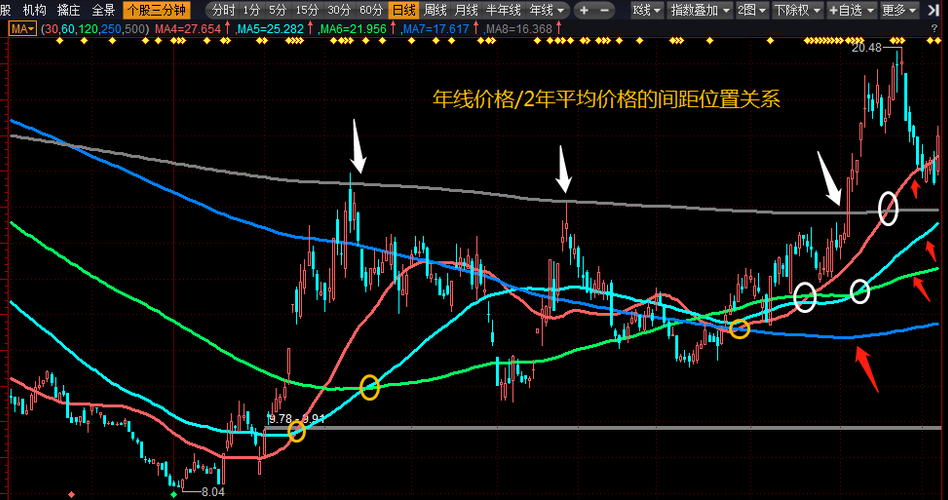The width and height of the screenshot is (948, 500).
Task: Zoom in the chart with the plus button
Action: click(584, 10)
